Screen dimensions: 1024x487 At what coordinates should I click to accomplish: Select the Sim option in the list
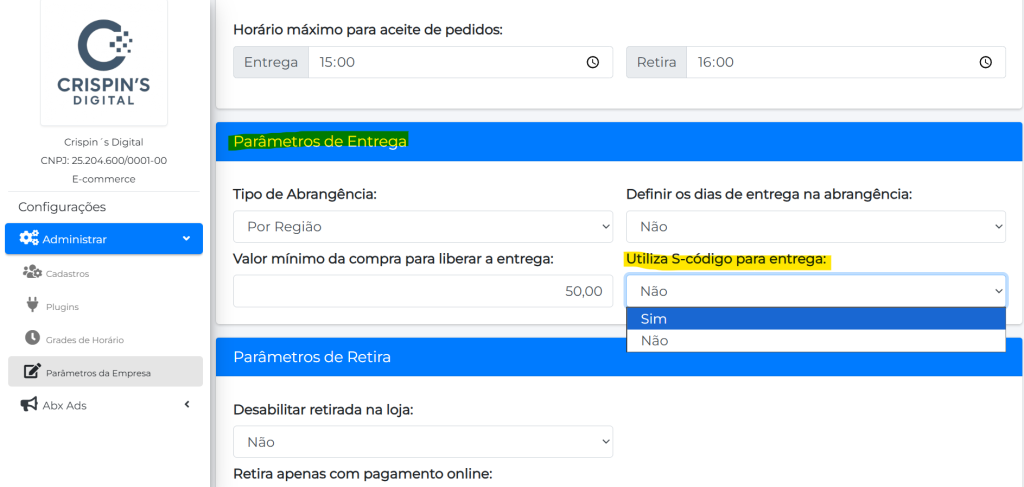815,319
